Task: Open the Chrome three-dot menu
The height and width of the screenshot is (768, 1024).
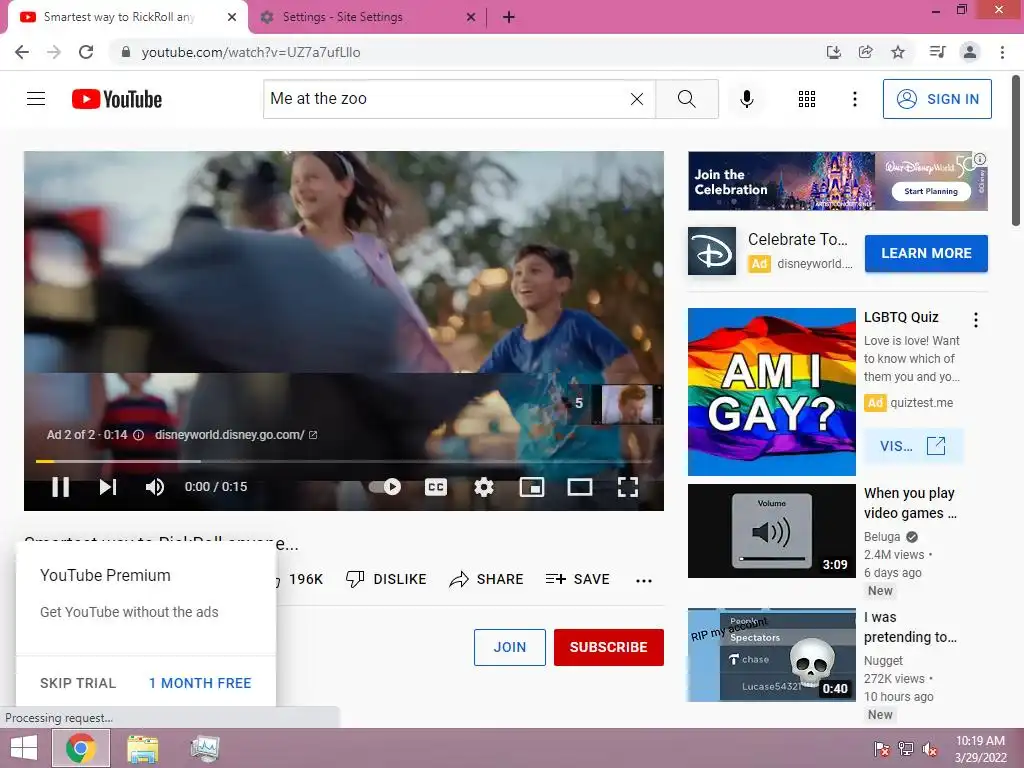Action: (1002, 52)
